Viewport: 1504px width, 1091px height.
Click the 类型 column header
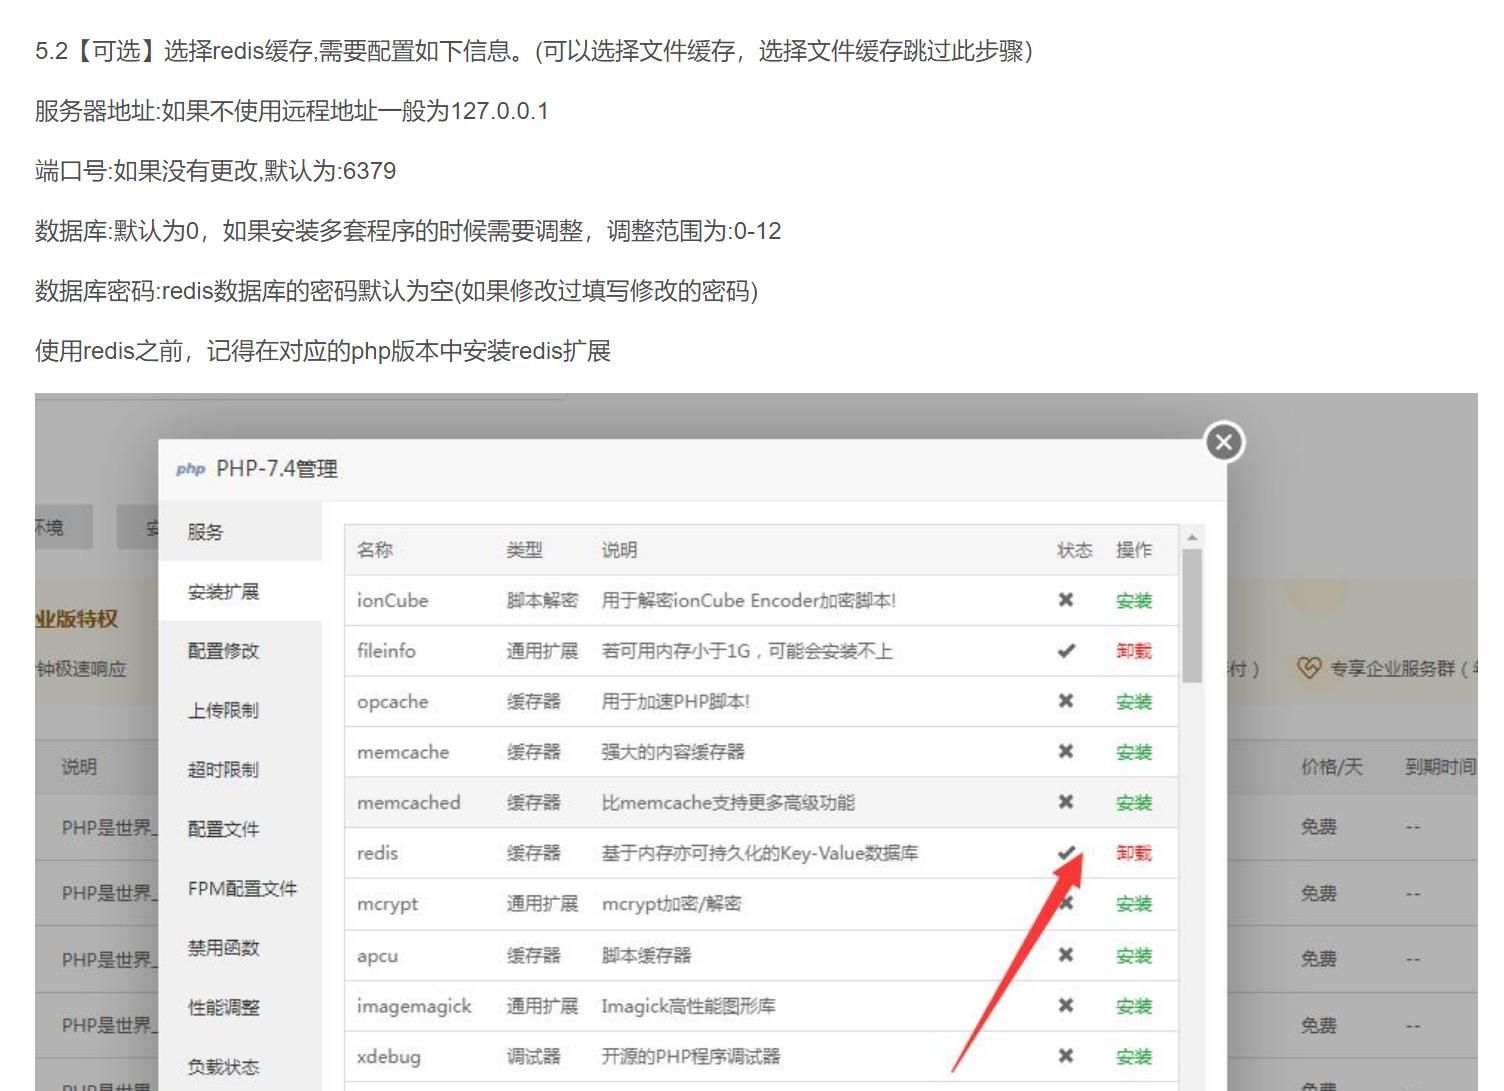coord(524,550)
